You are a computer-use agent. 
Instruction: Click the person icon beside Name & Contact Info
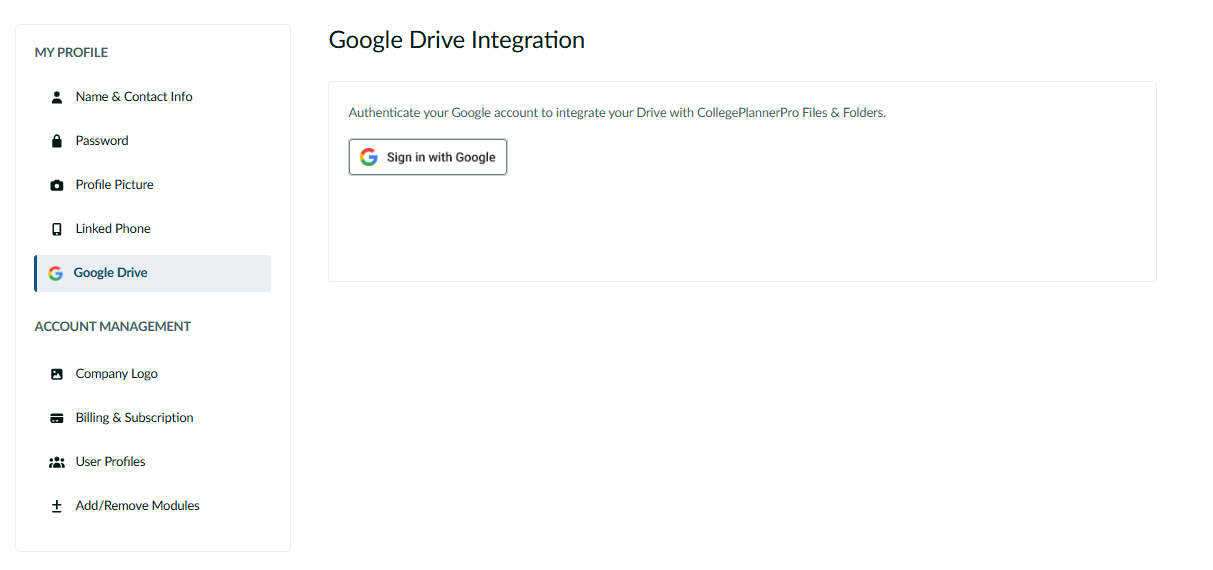pyautogui.click(x=57, y=97)
